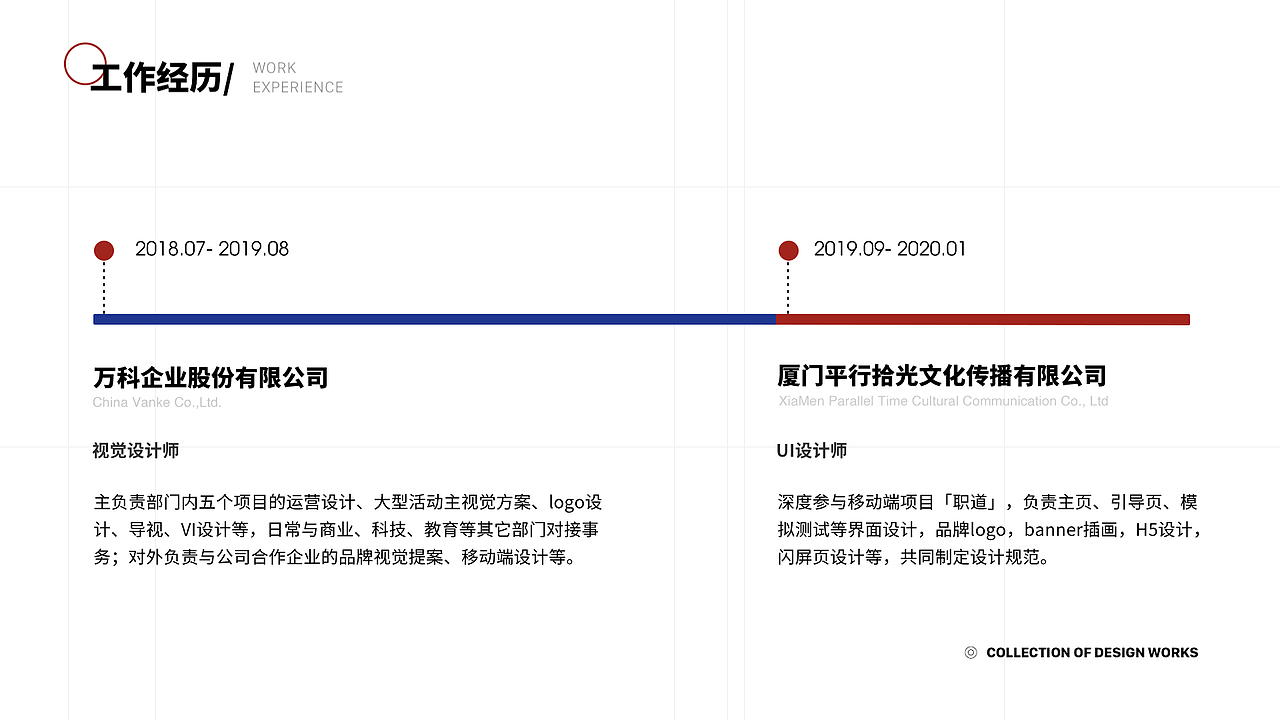The height and width of the screenshot is (720, 1280).
Task: Select job title 视觉设计师
Action: (x=136, y=451)
